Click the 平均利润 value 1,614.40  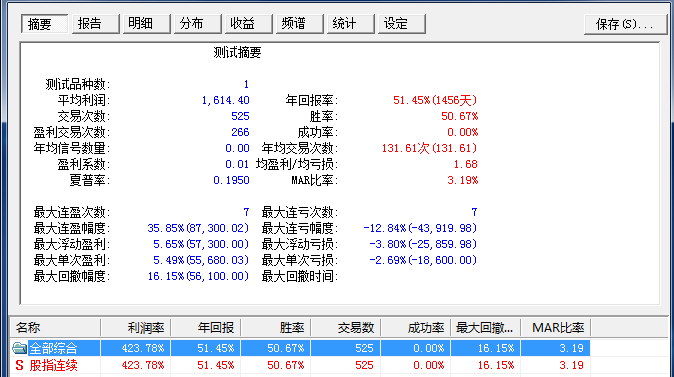(225, 100)
